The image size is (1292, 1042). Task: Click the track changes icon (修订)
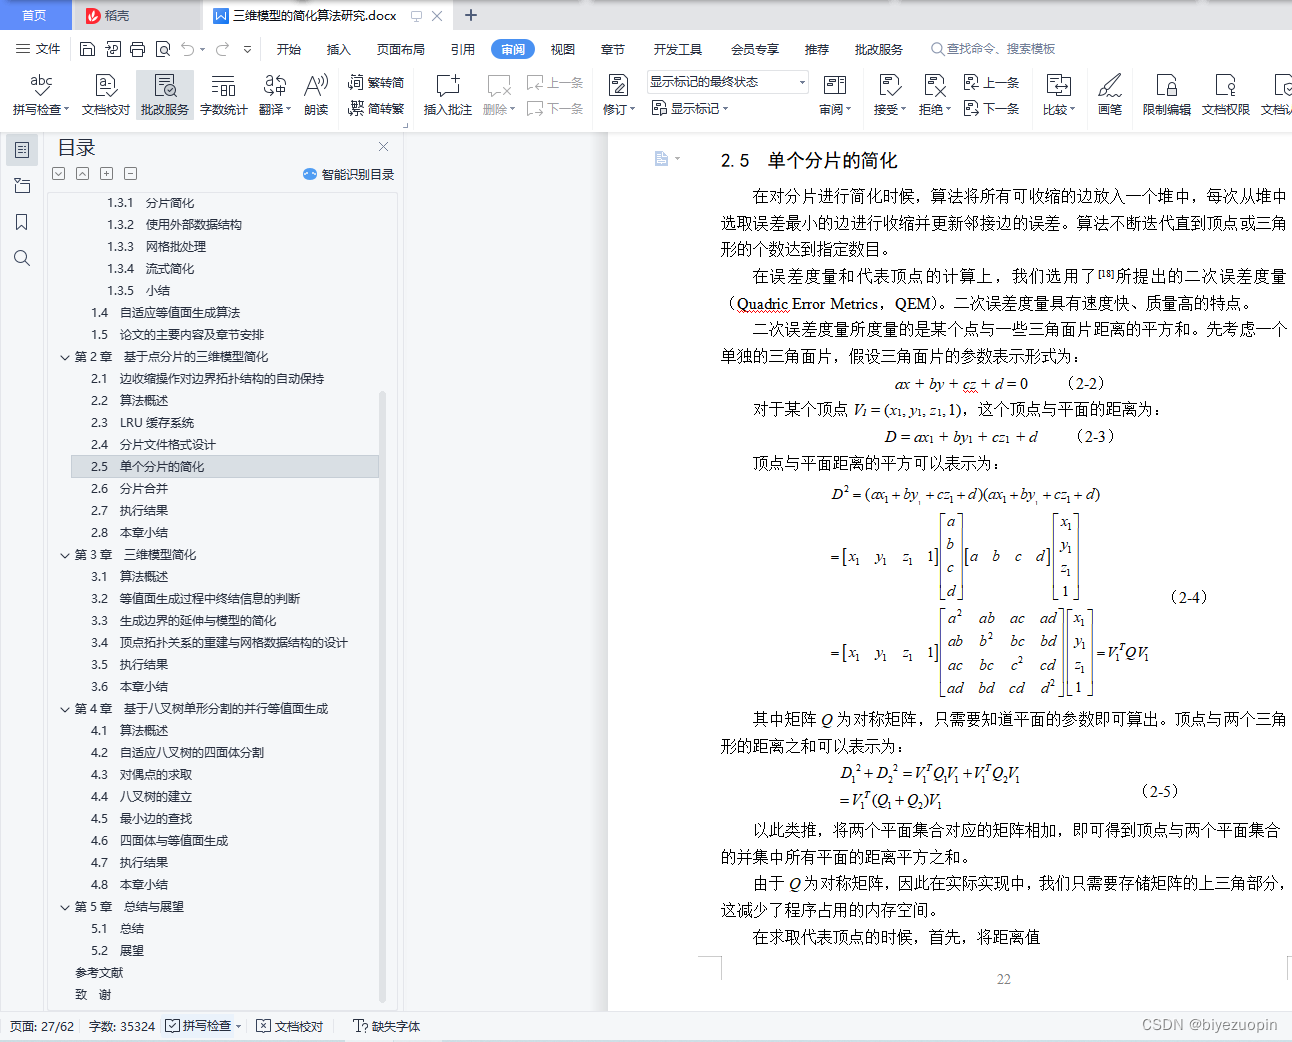click(x=618, y=85)
